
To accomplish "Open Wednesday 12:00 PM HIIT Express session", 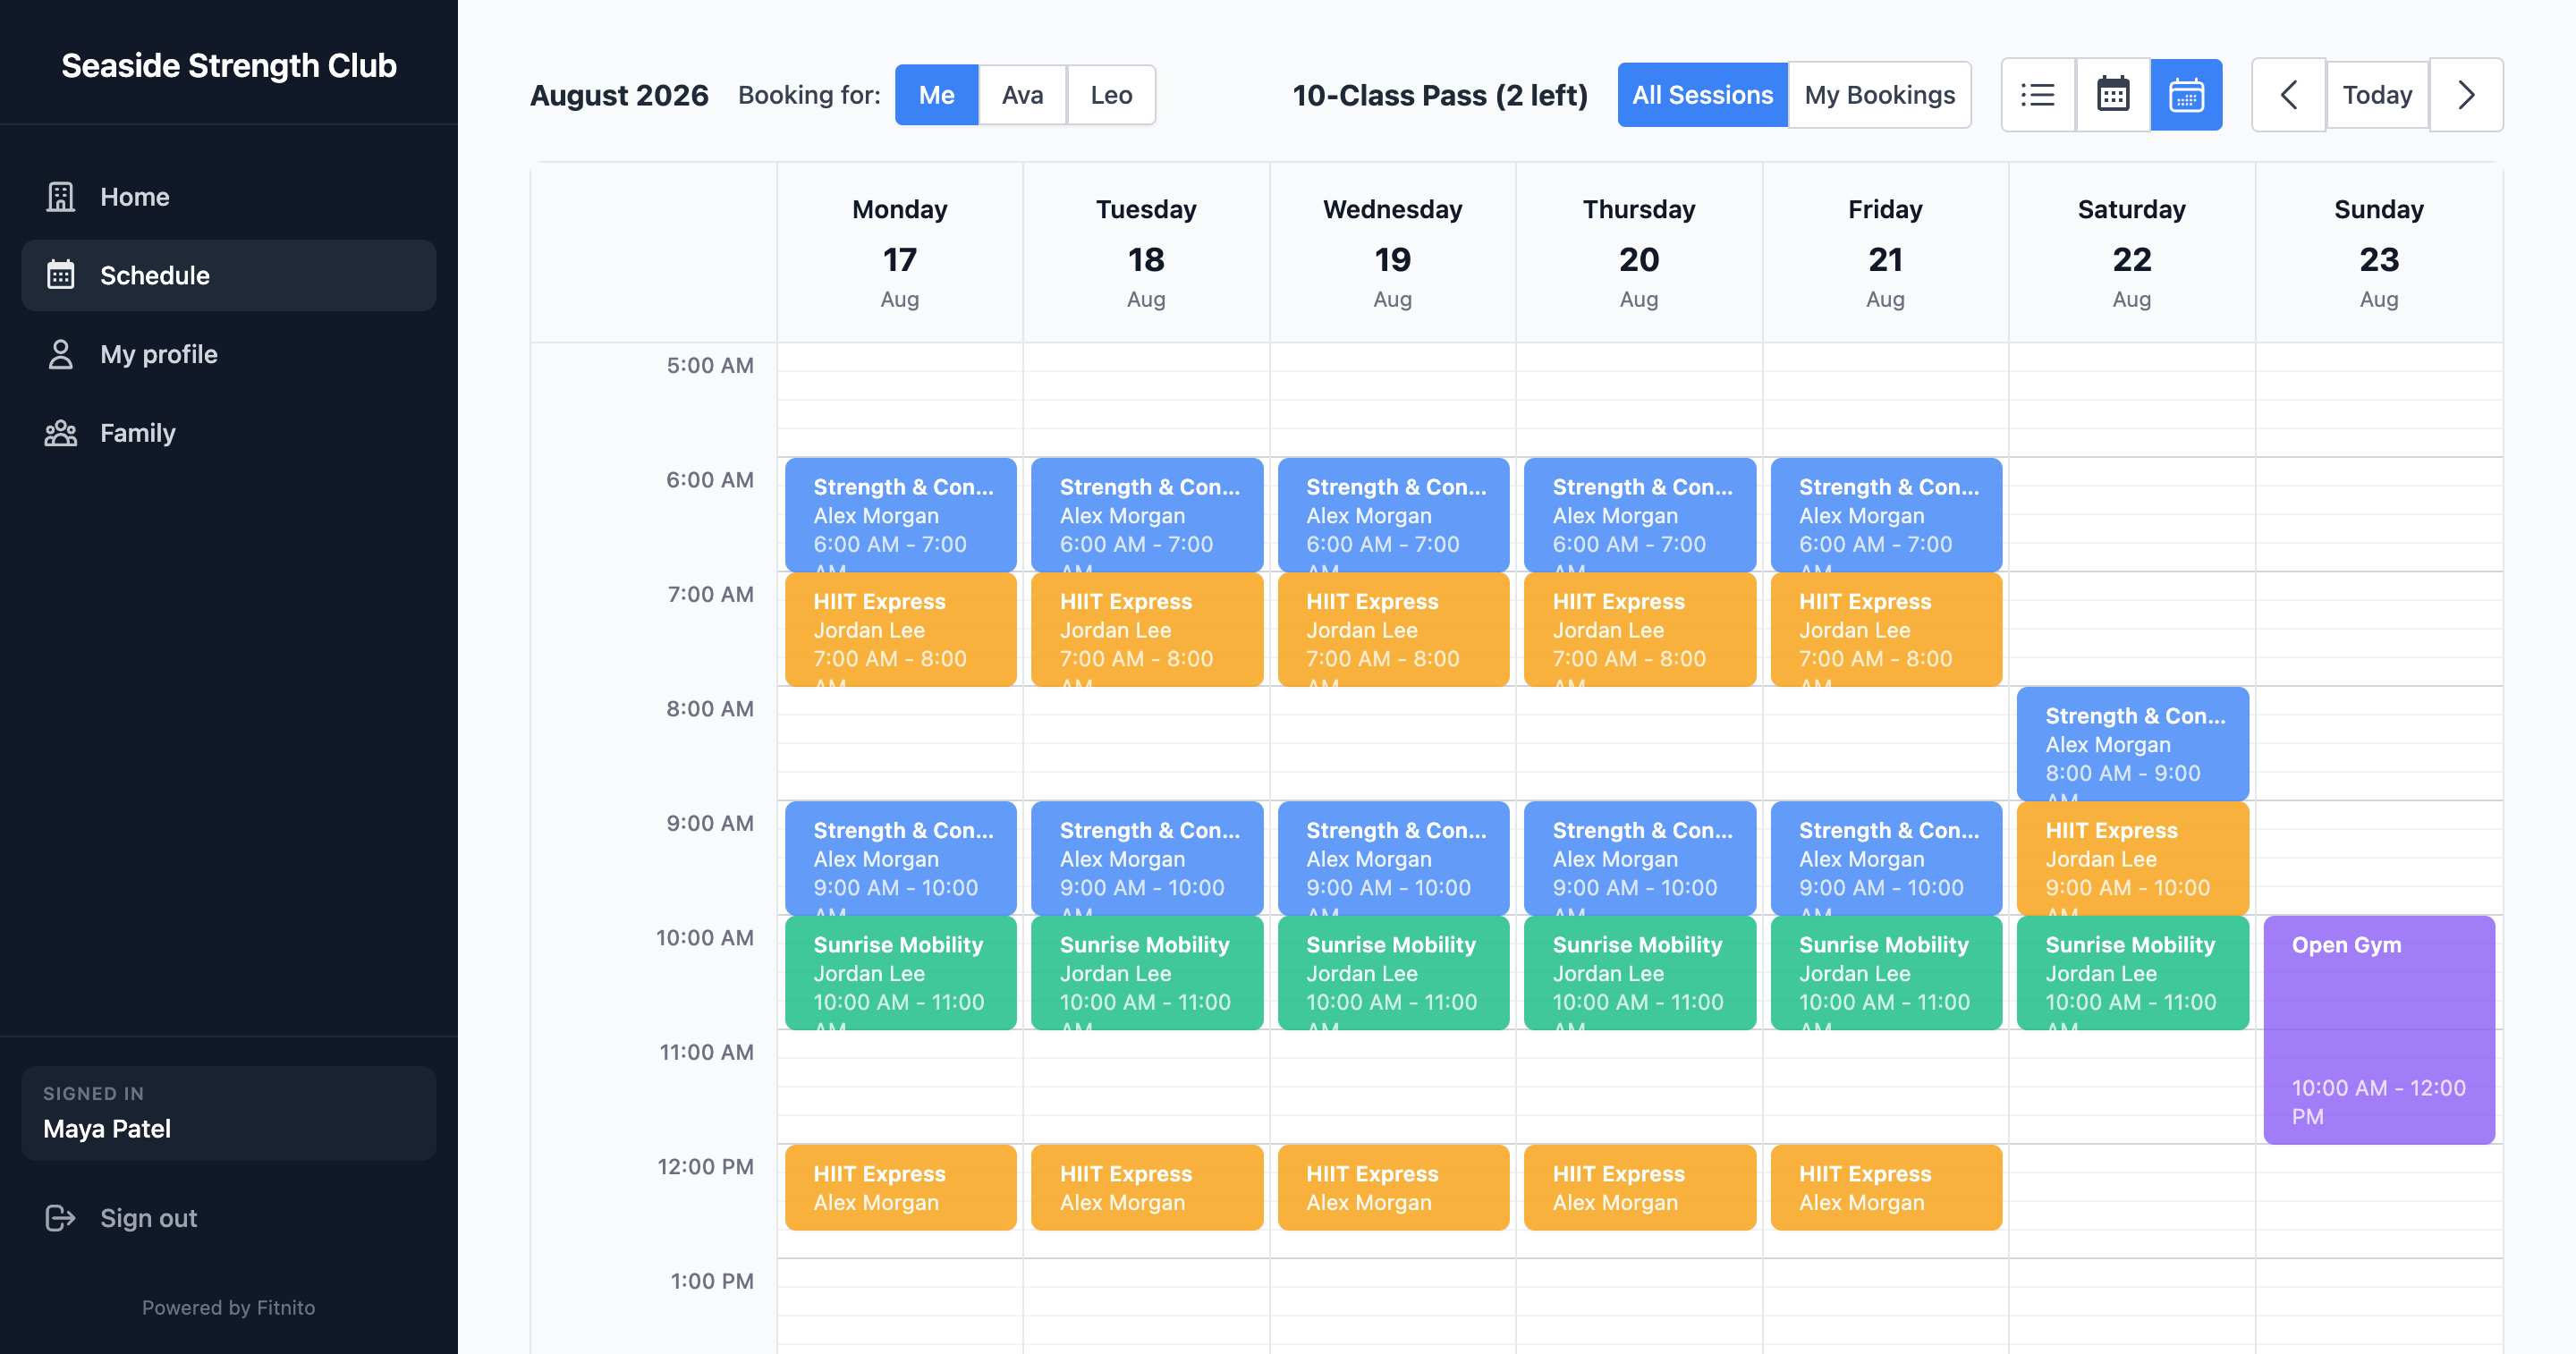I will (x=1394, y=1188).
